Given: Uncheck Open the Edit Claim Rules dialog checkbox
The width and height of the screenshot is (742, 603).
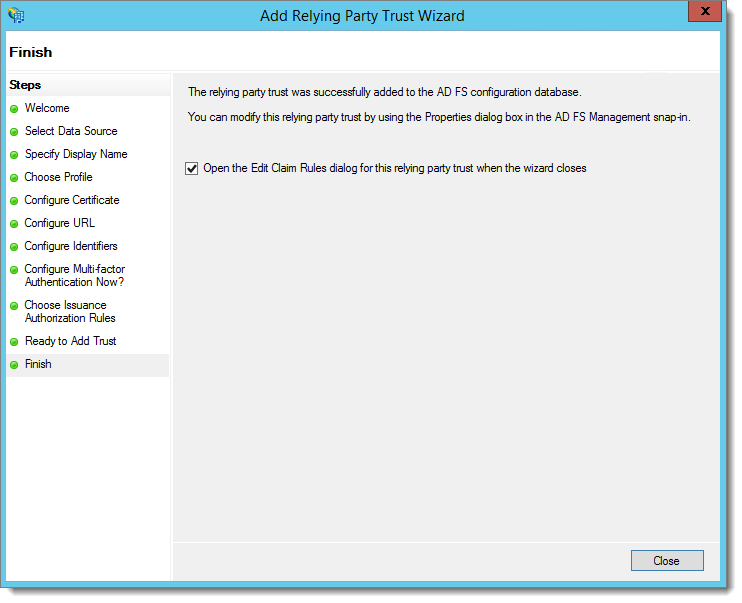Looking at the screenshot, I should (x=192, y=168).
